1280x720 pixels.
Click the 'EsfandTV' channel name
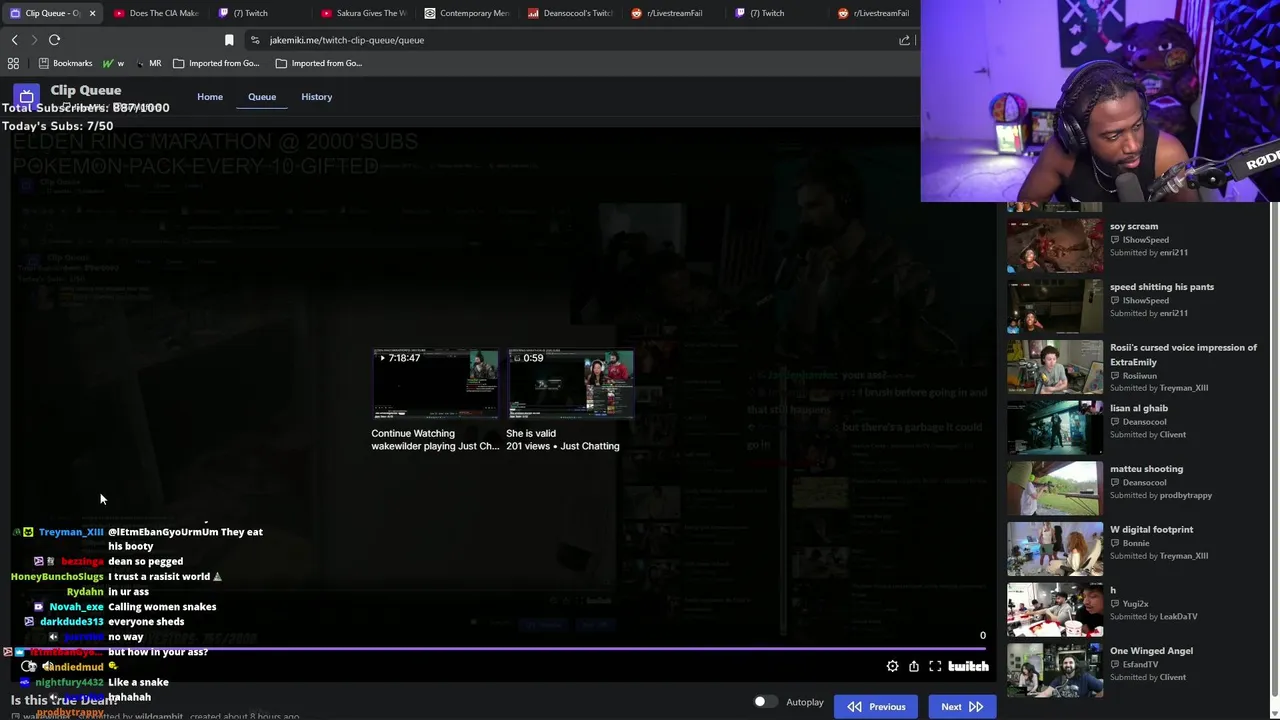1140,664
